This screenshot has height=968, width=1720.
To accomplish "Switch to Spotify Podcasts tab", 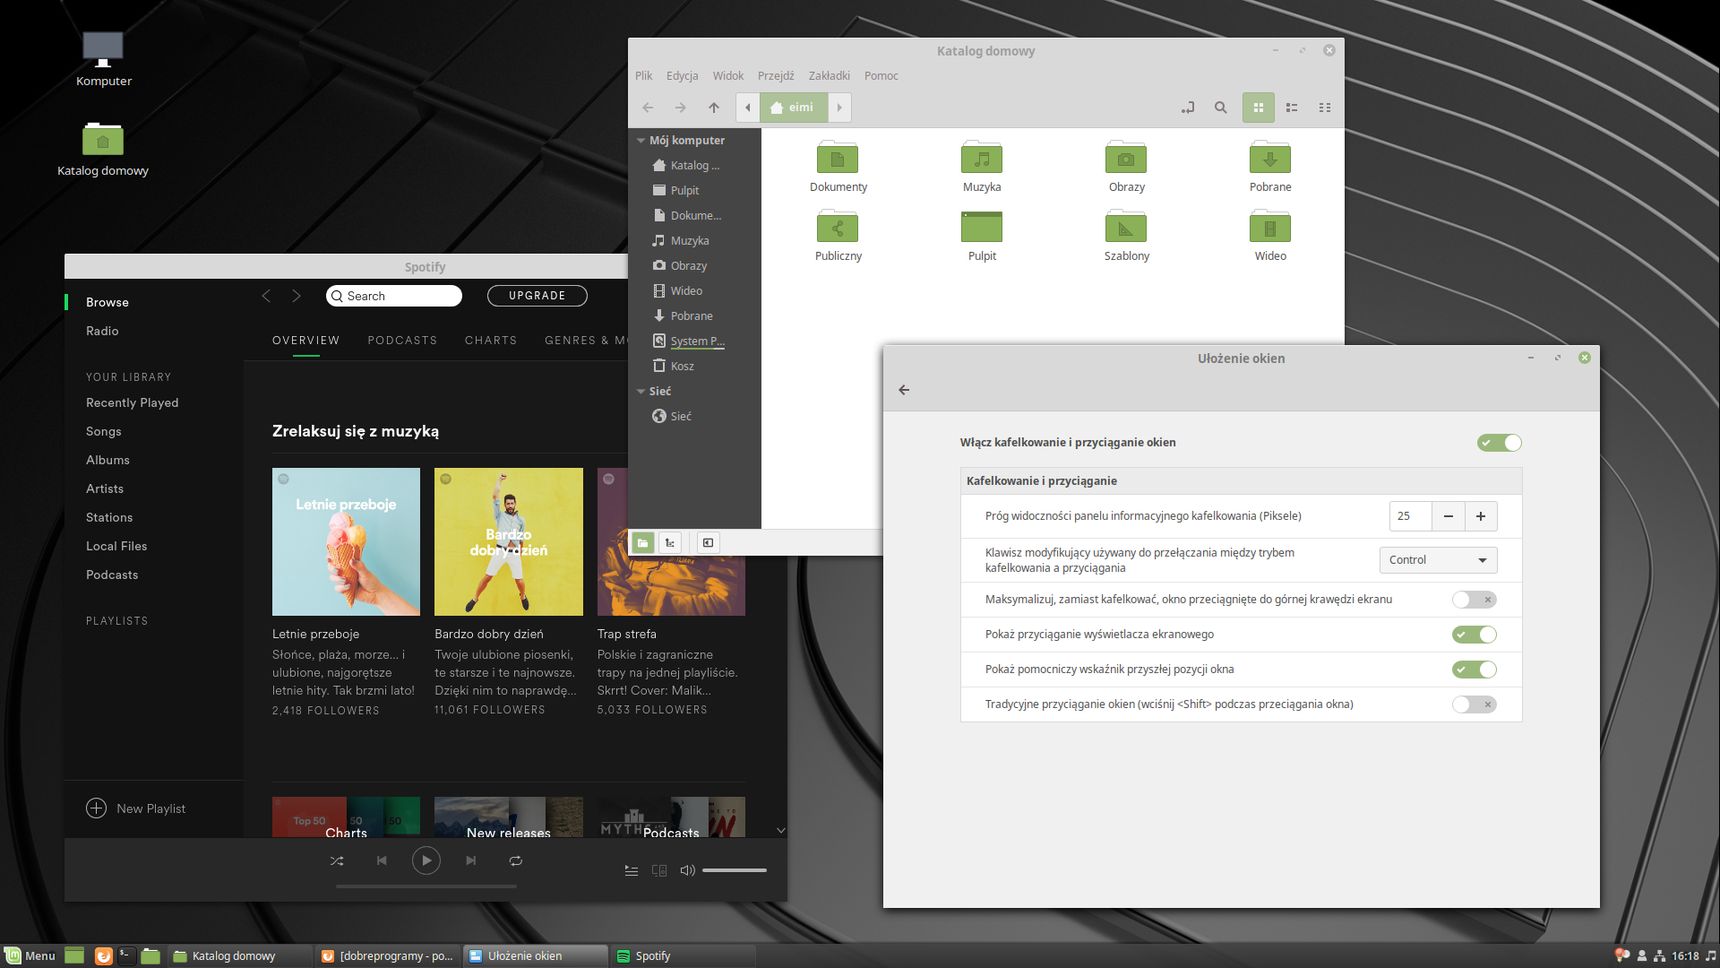I will coord(402,340).
